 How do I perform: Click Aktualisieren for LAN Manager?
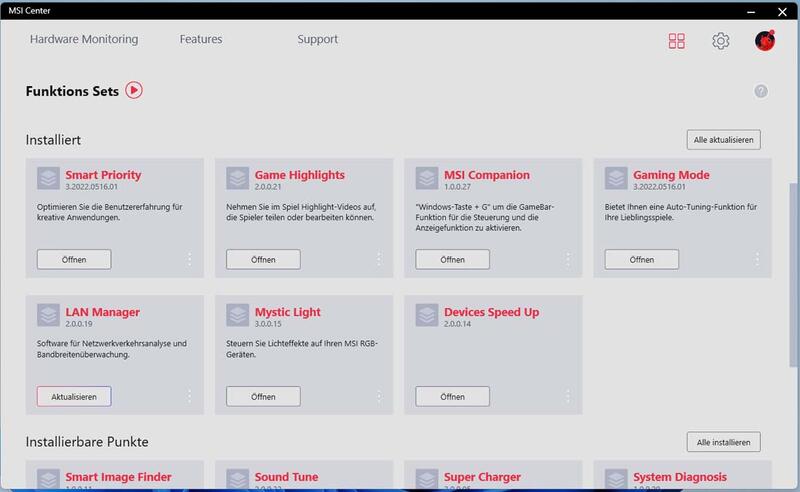coord(74,397)
